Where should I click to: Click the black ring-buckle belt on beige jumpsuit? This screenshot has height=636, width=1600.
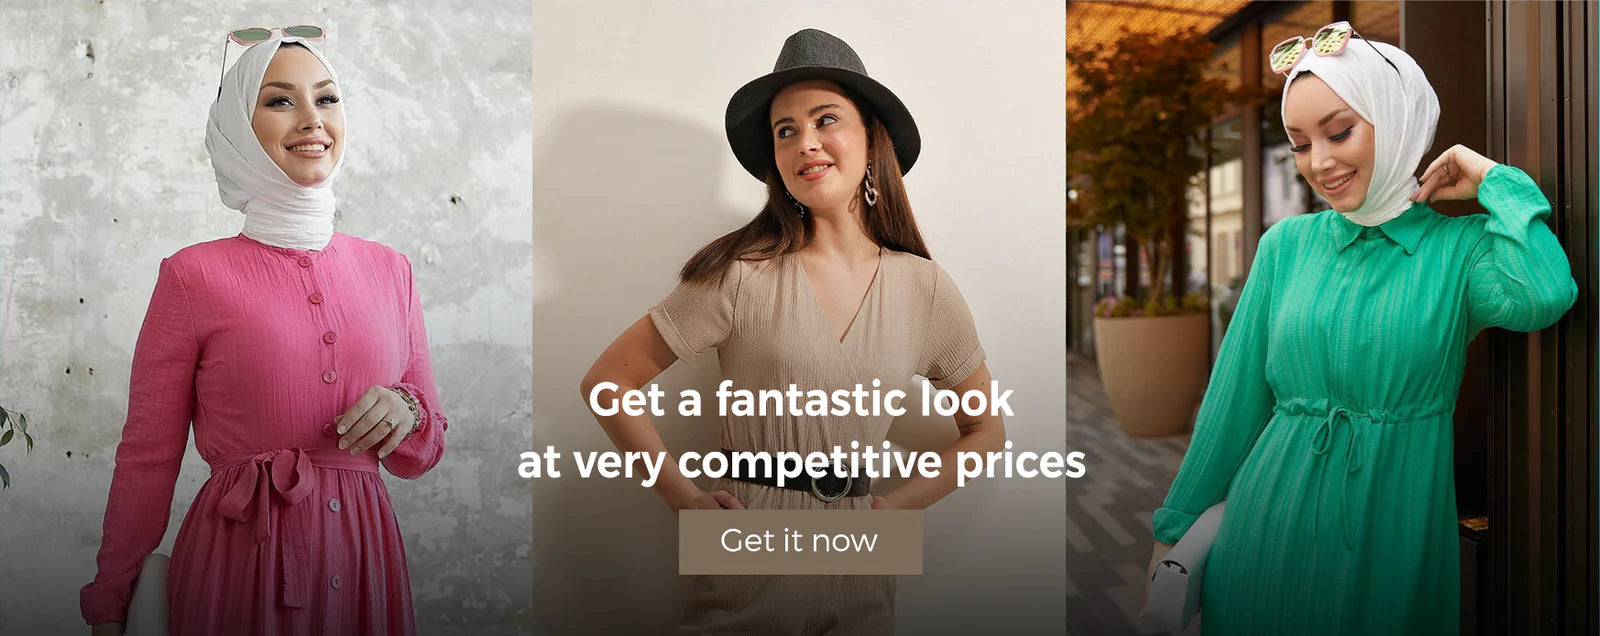830,484
